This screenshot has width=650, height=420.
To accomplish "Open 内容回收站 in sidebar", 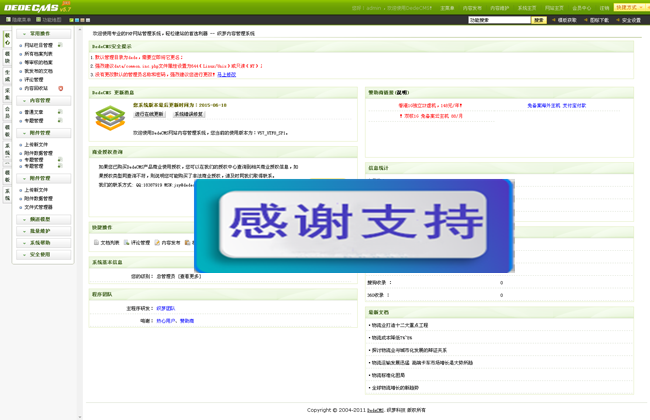I will pos(36,88).
